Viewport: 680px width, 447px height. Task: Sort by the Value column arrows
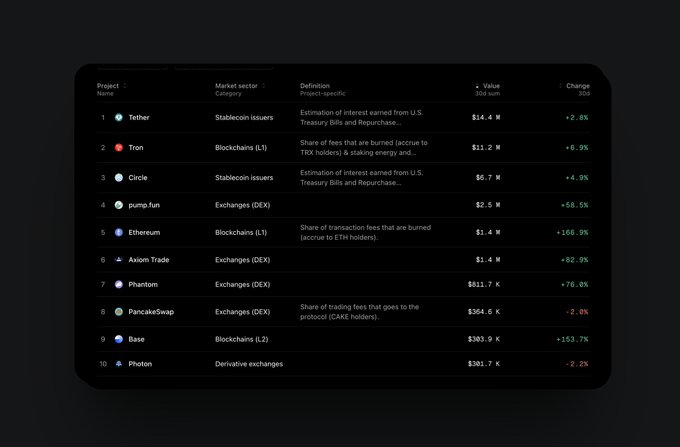tap(477, 85)
